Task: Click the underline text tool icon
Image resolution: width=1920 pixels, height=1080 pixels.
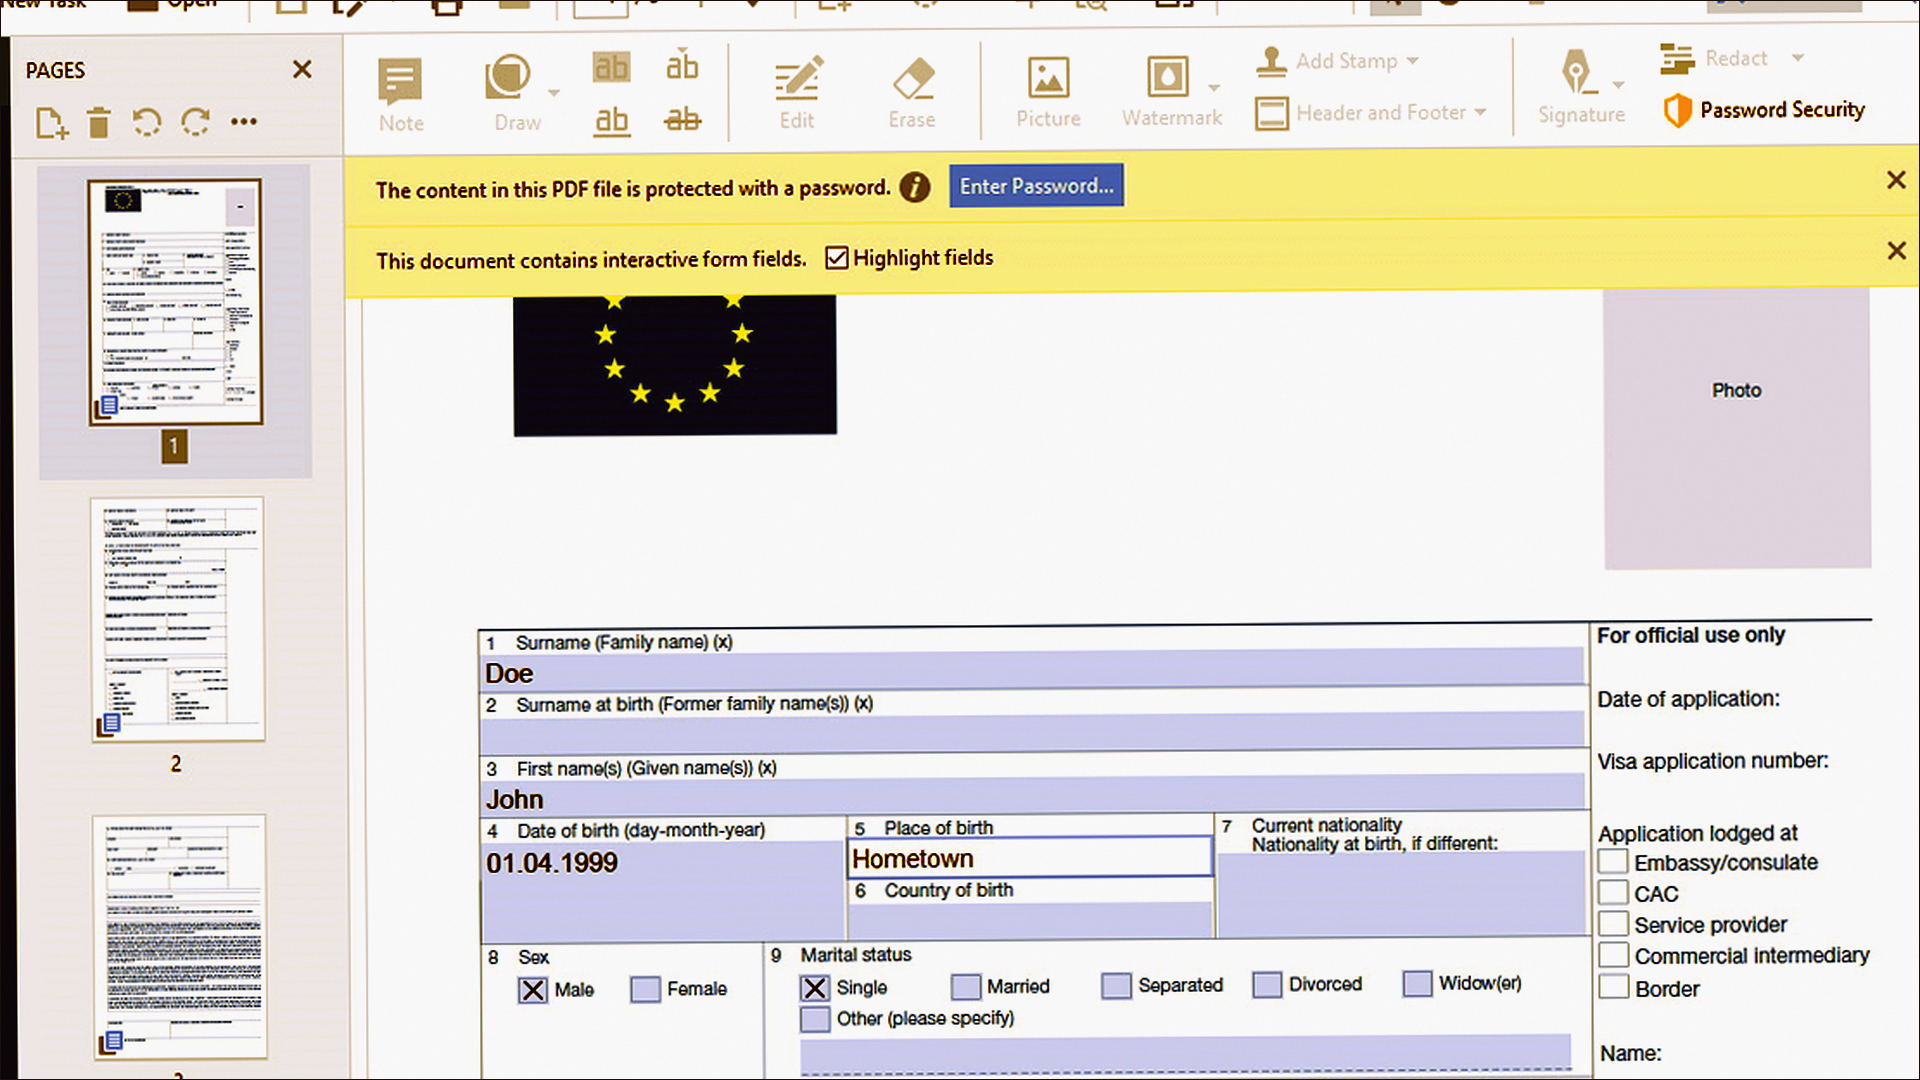Action: pyautogui.click(x=611, y=120)
